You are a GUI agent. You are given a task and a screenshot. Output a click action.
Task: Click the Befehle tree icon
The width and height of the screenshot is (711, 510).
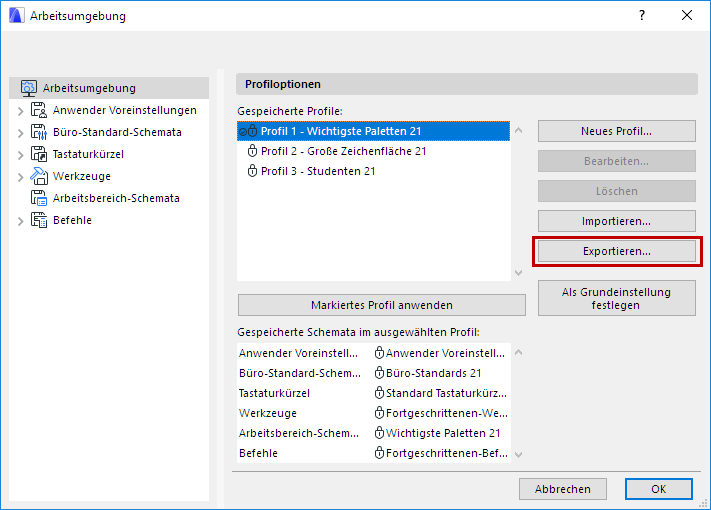[39, 220]
